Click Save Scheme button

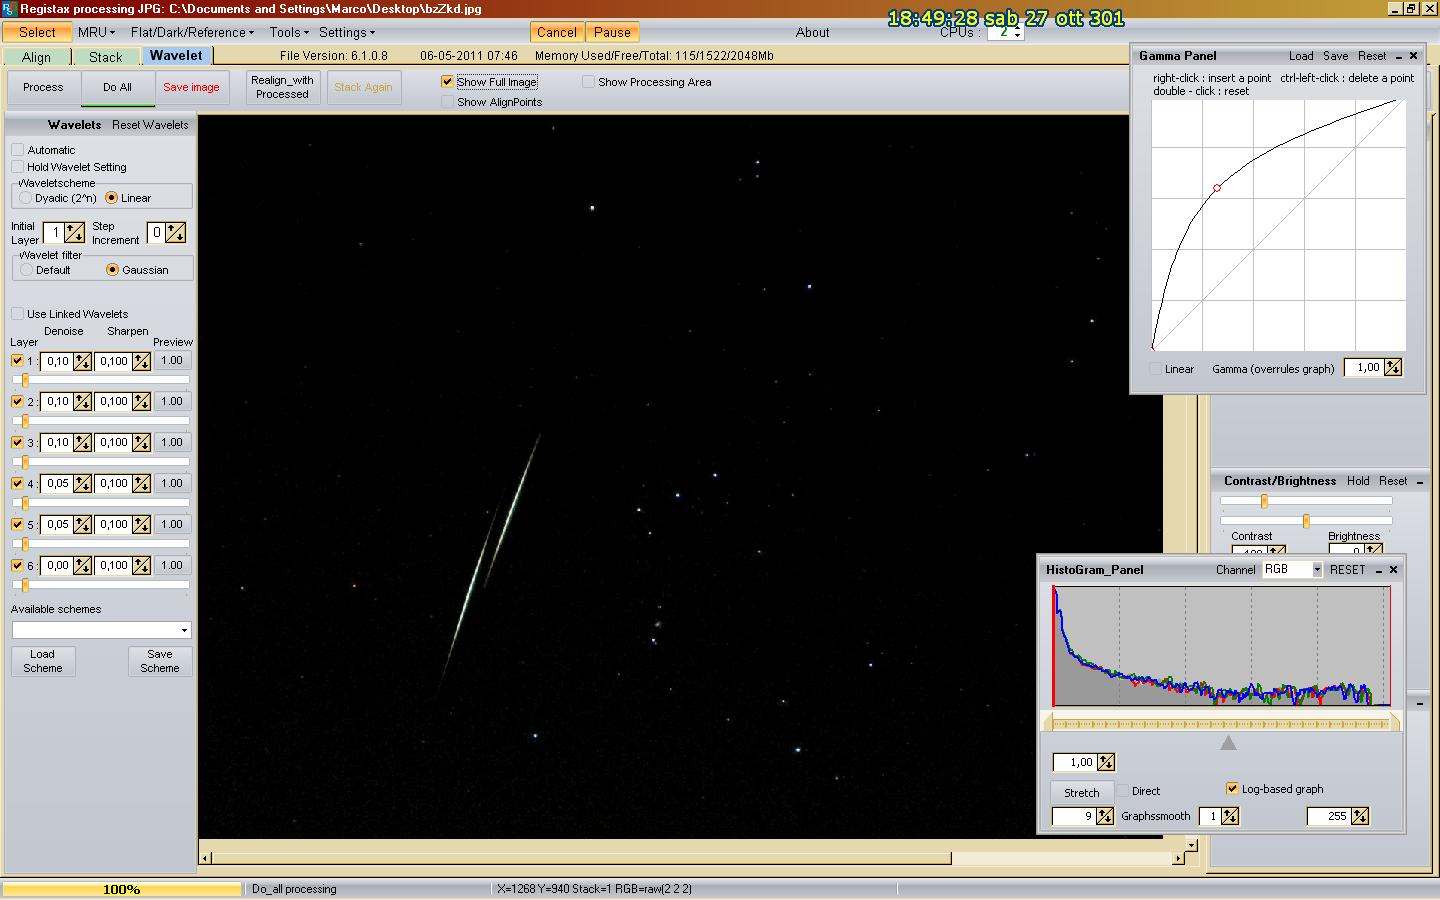click(160, 661)
